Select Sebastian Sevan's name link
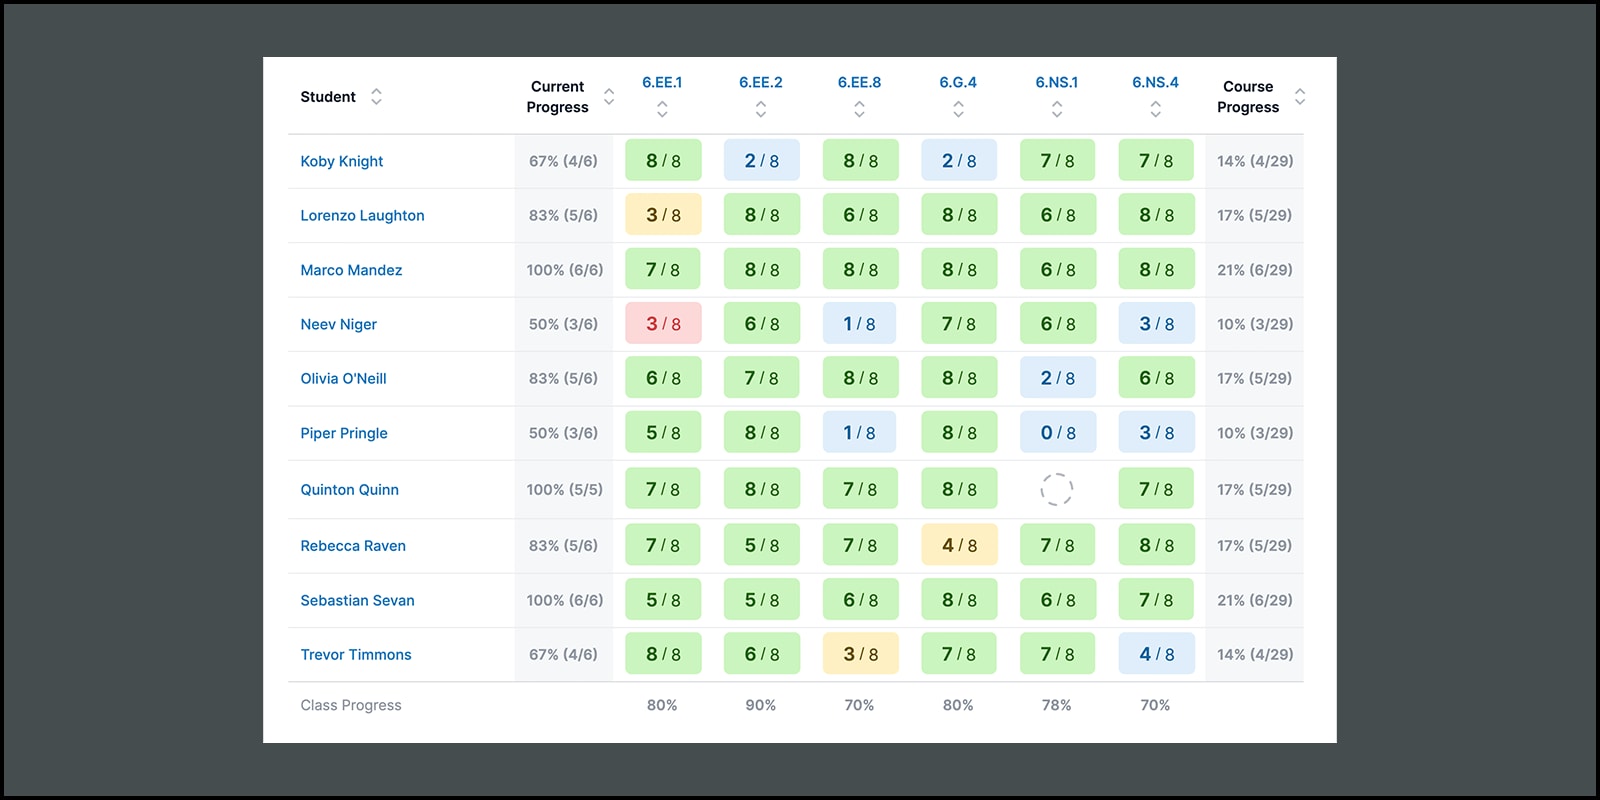 pos(357,600)
